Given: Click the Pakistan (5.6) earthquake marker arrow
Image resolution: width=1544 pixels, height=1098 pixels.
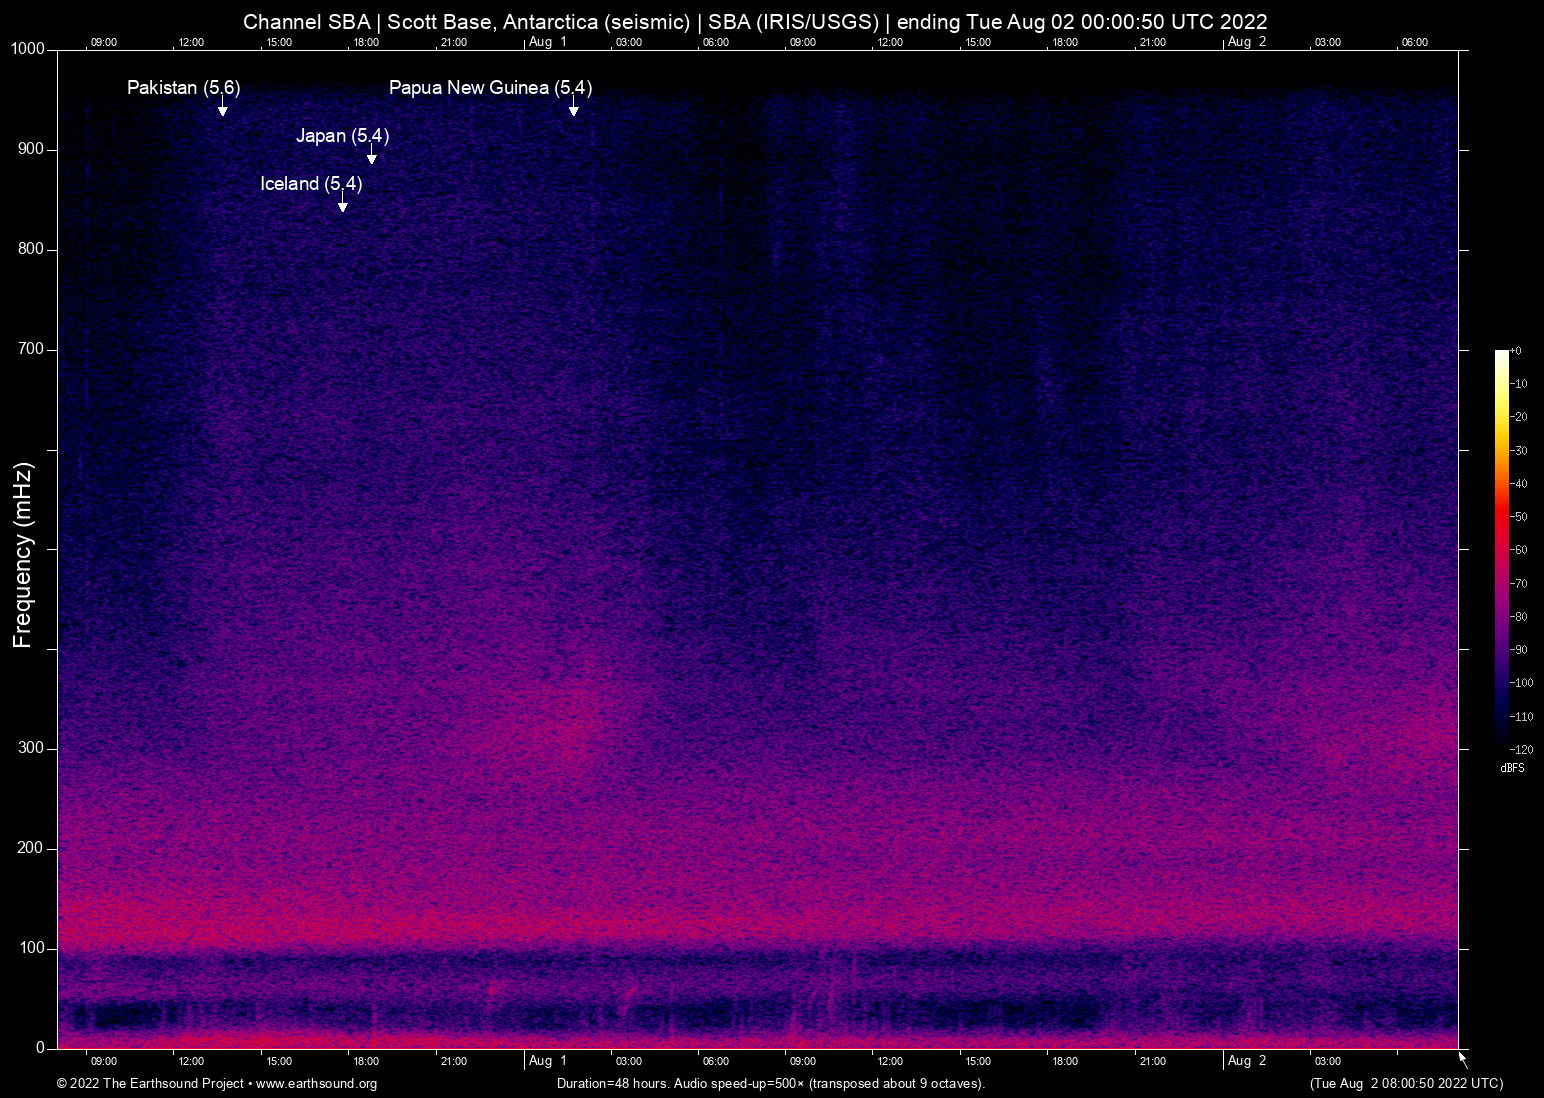Looking at the screenshot, I should coord(223,110).
